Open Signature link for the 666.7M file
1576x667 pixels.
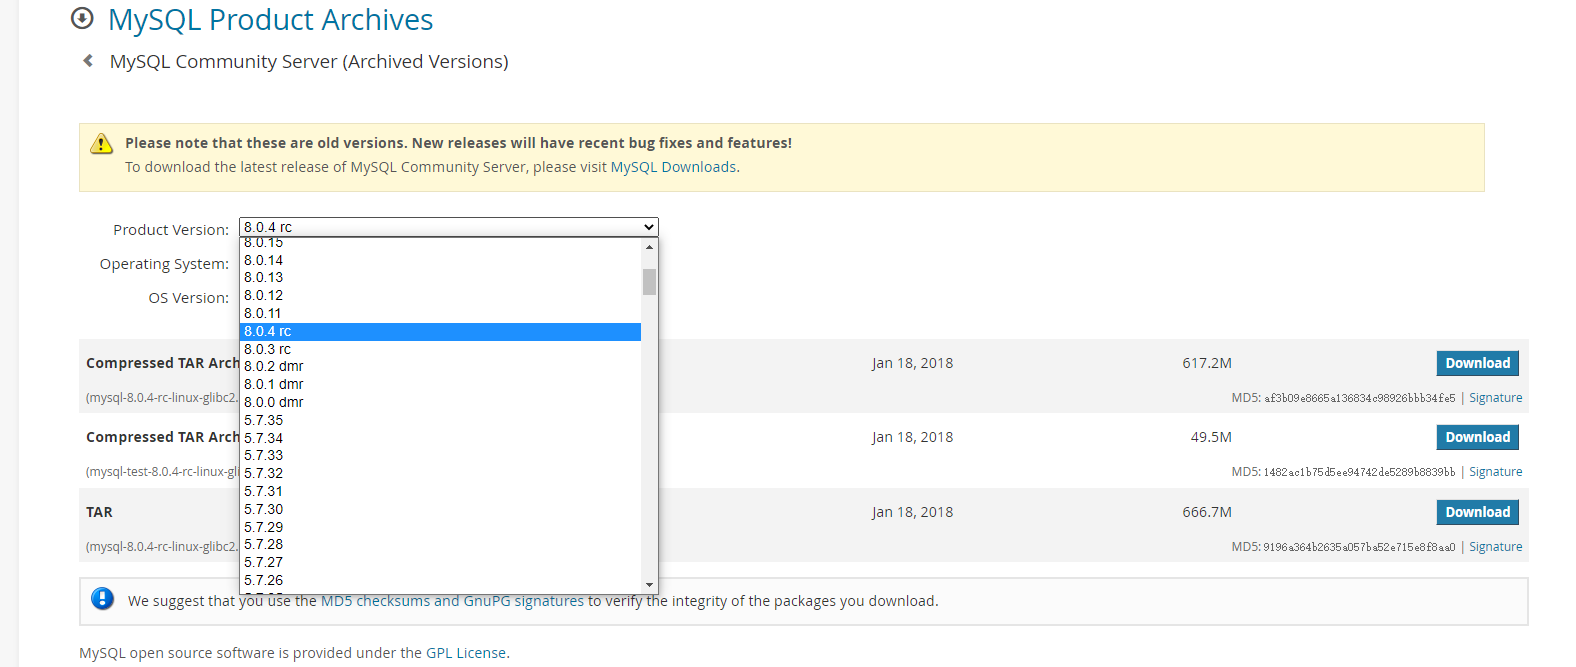[1495, 547]
